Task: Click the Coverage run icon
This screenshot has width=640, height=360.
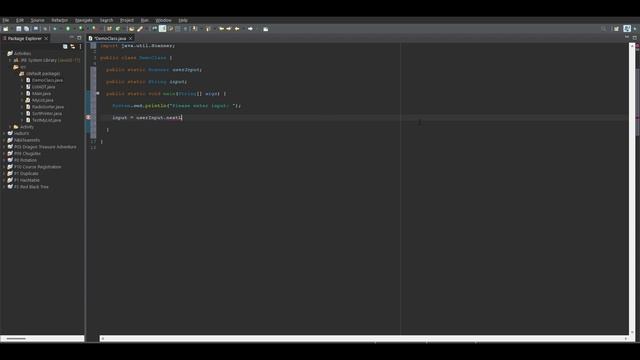Action: [x=80, y=29]
